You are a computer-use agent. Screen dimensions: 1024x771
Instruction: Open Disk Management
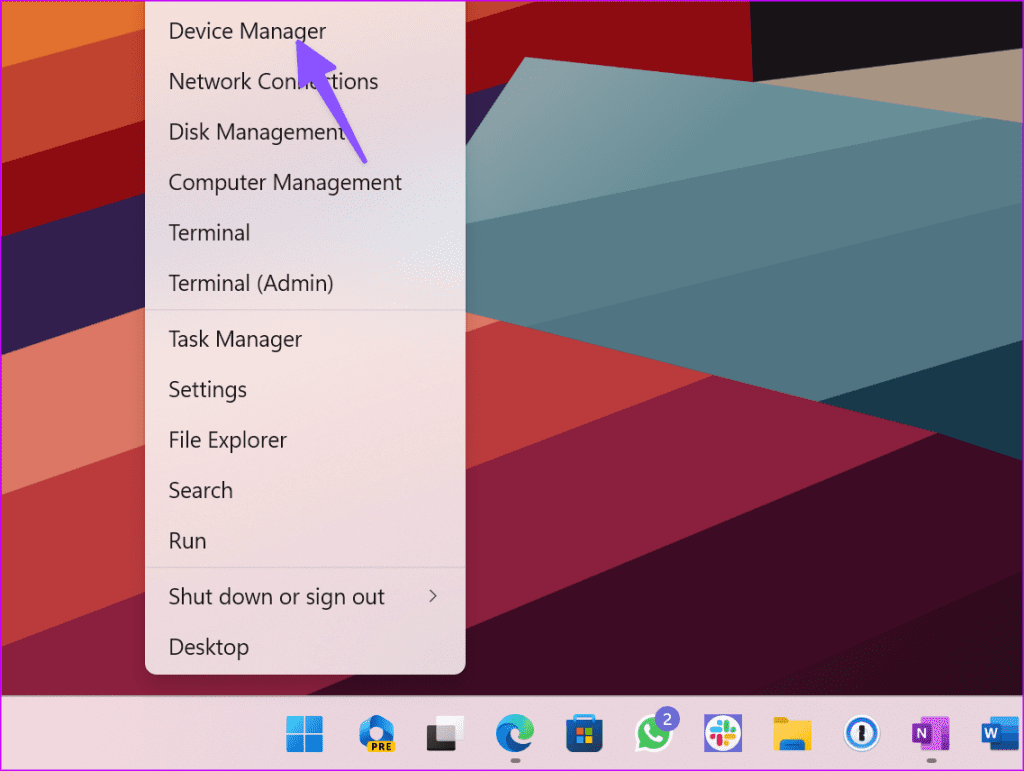click(256, 131)
